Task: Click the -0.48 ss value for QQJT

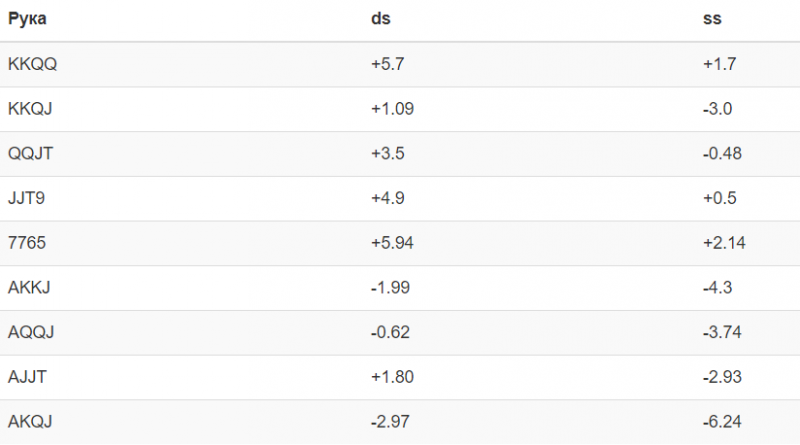Action: (x=722, y=154)
